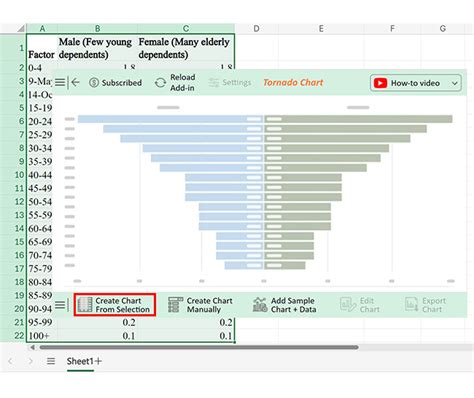Select column D header
This screenshot has width=474, height=398.
pos(256,29)
